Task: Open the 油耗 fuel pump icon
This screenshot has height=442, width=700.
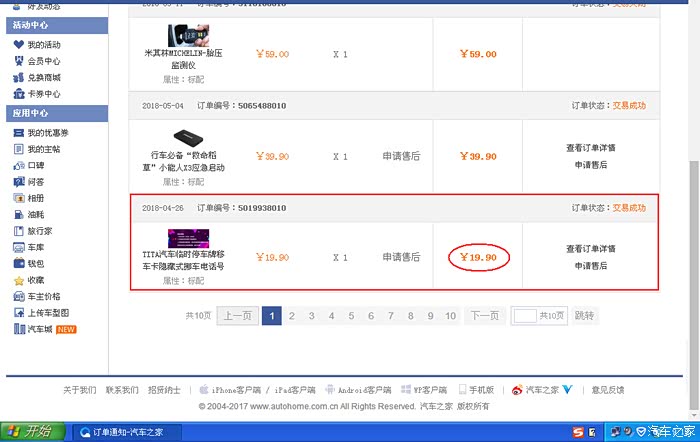Action: coord(19,214)
